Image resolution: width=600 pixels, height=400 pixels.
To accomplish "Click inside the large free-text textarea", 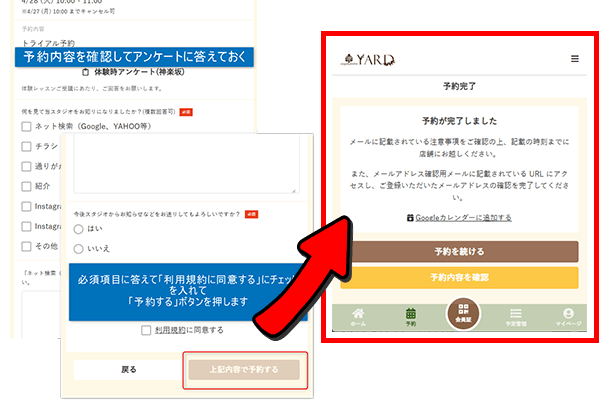I will 186,163.
